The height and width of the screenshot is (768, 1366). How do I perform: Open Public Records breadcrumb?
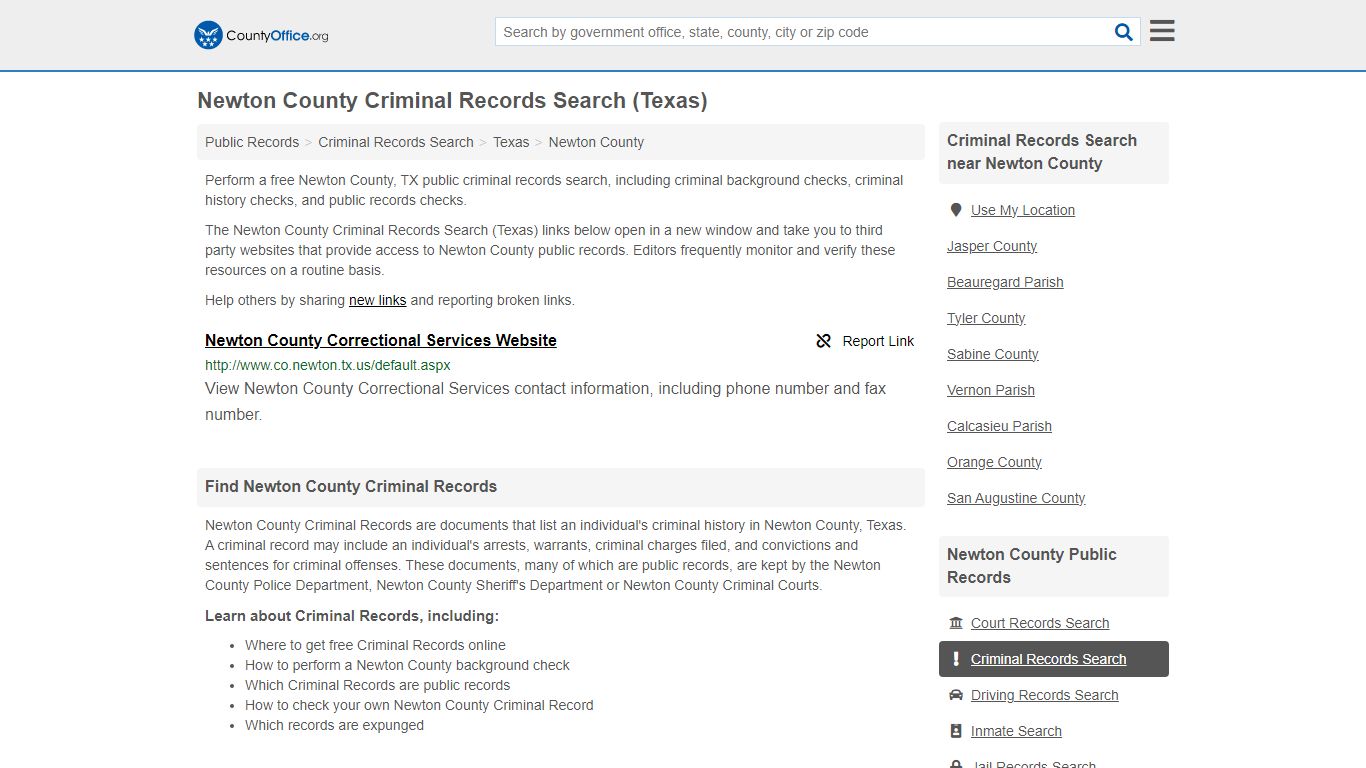coord(252,142)
